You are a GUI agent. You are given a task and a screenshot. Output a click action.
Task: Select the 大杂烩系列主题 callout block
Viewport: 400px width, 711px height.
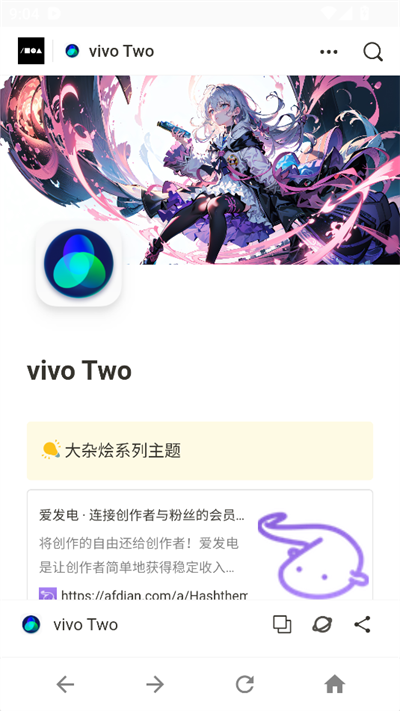[x=200, y=451]
